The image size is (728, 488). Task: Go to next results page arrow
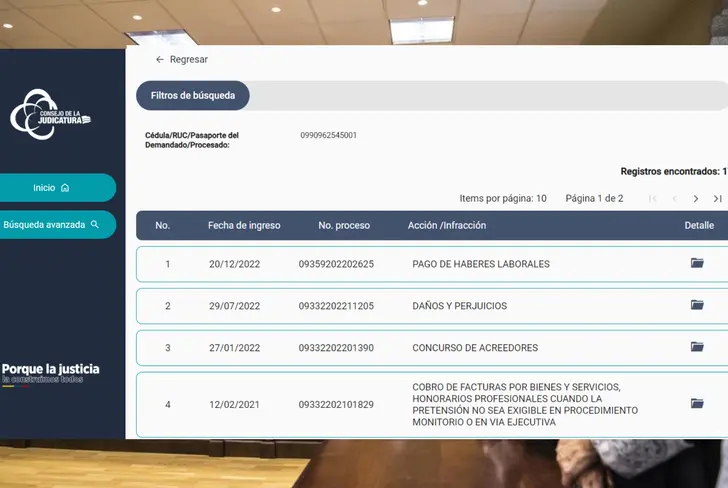click(x=696, y=199)
